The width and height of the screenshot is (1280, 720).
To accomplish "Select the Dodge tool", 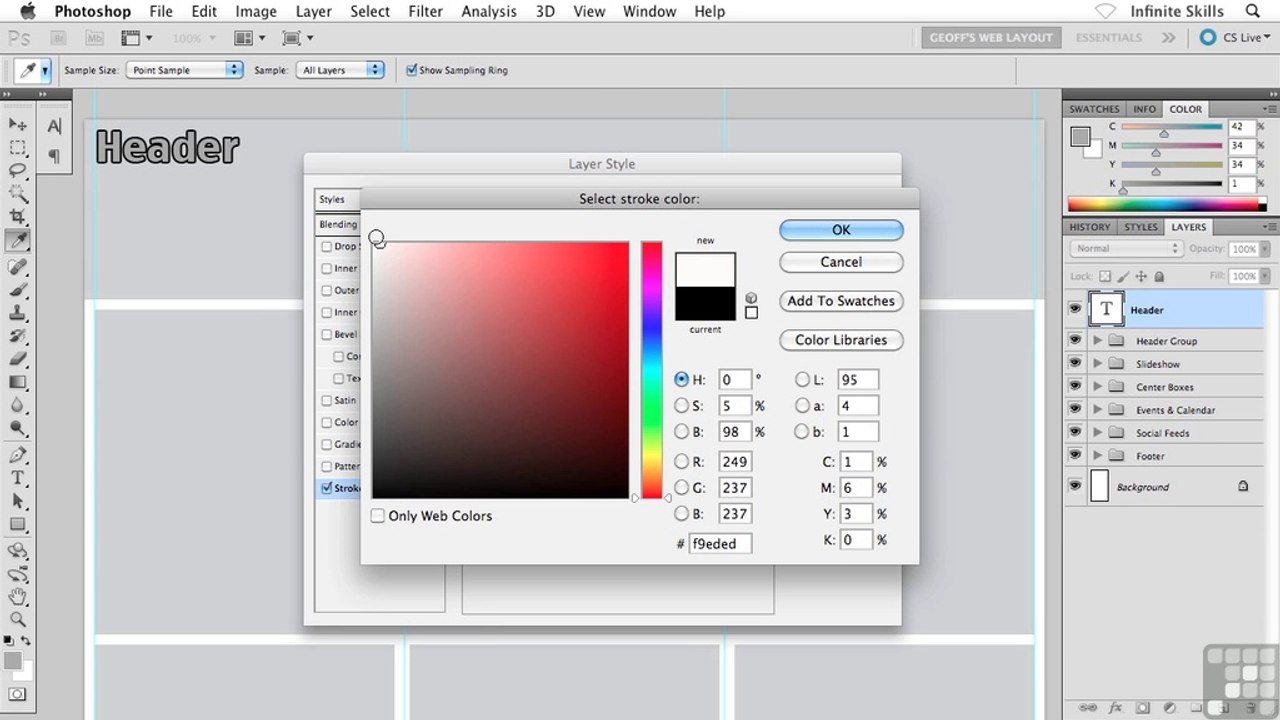I will click(x=18, y=427).
